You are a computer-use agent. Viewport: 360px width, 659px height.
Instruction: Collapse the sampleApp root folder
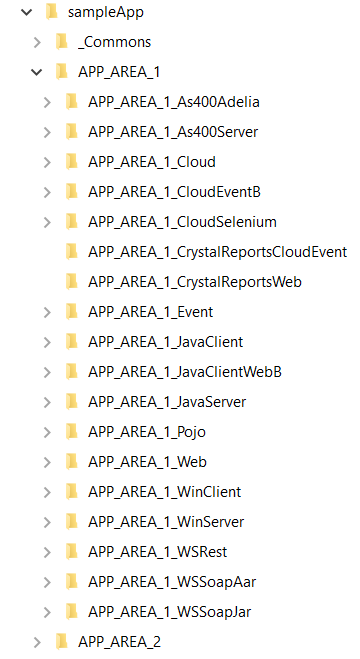tap(26, 12)
